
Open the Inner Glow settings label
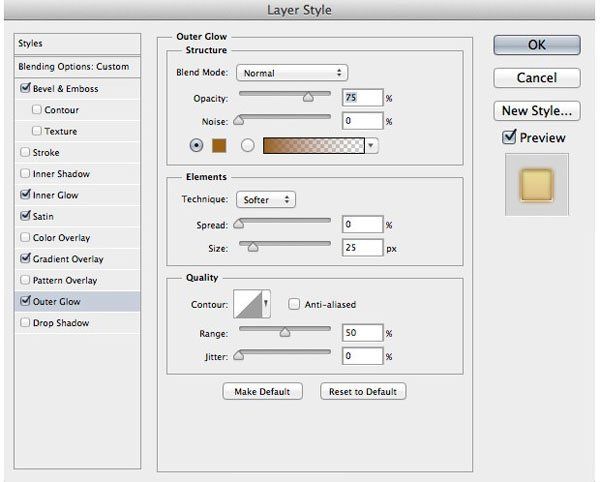coord(55,195)
